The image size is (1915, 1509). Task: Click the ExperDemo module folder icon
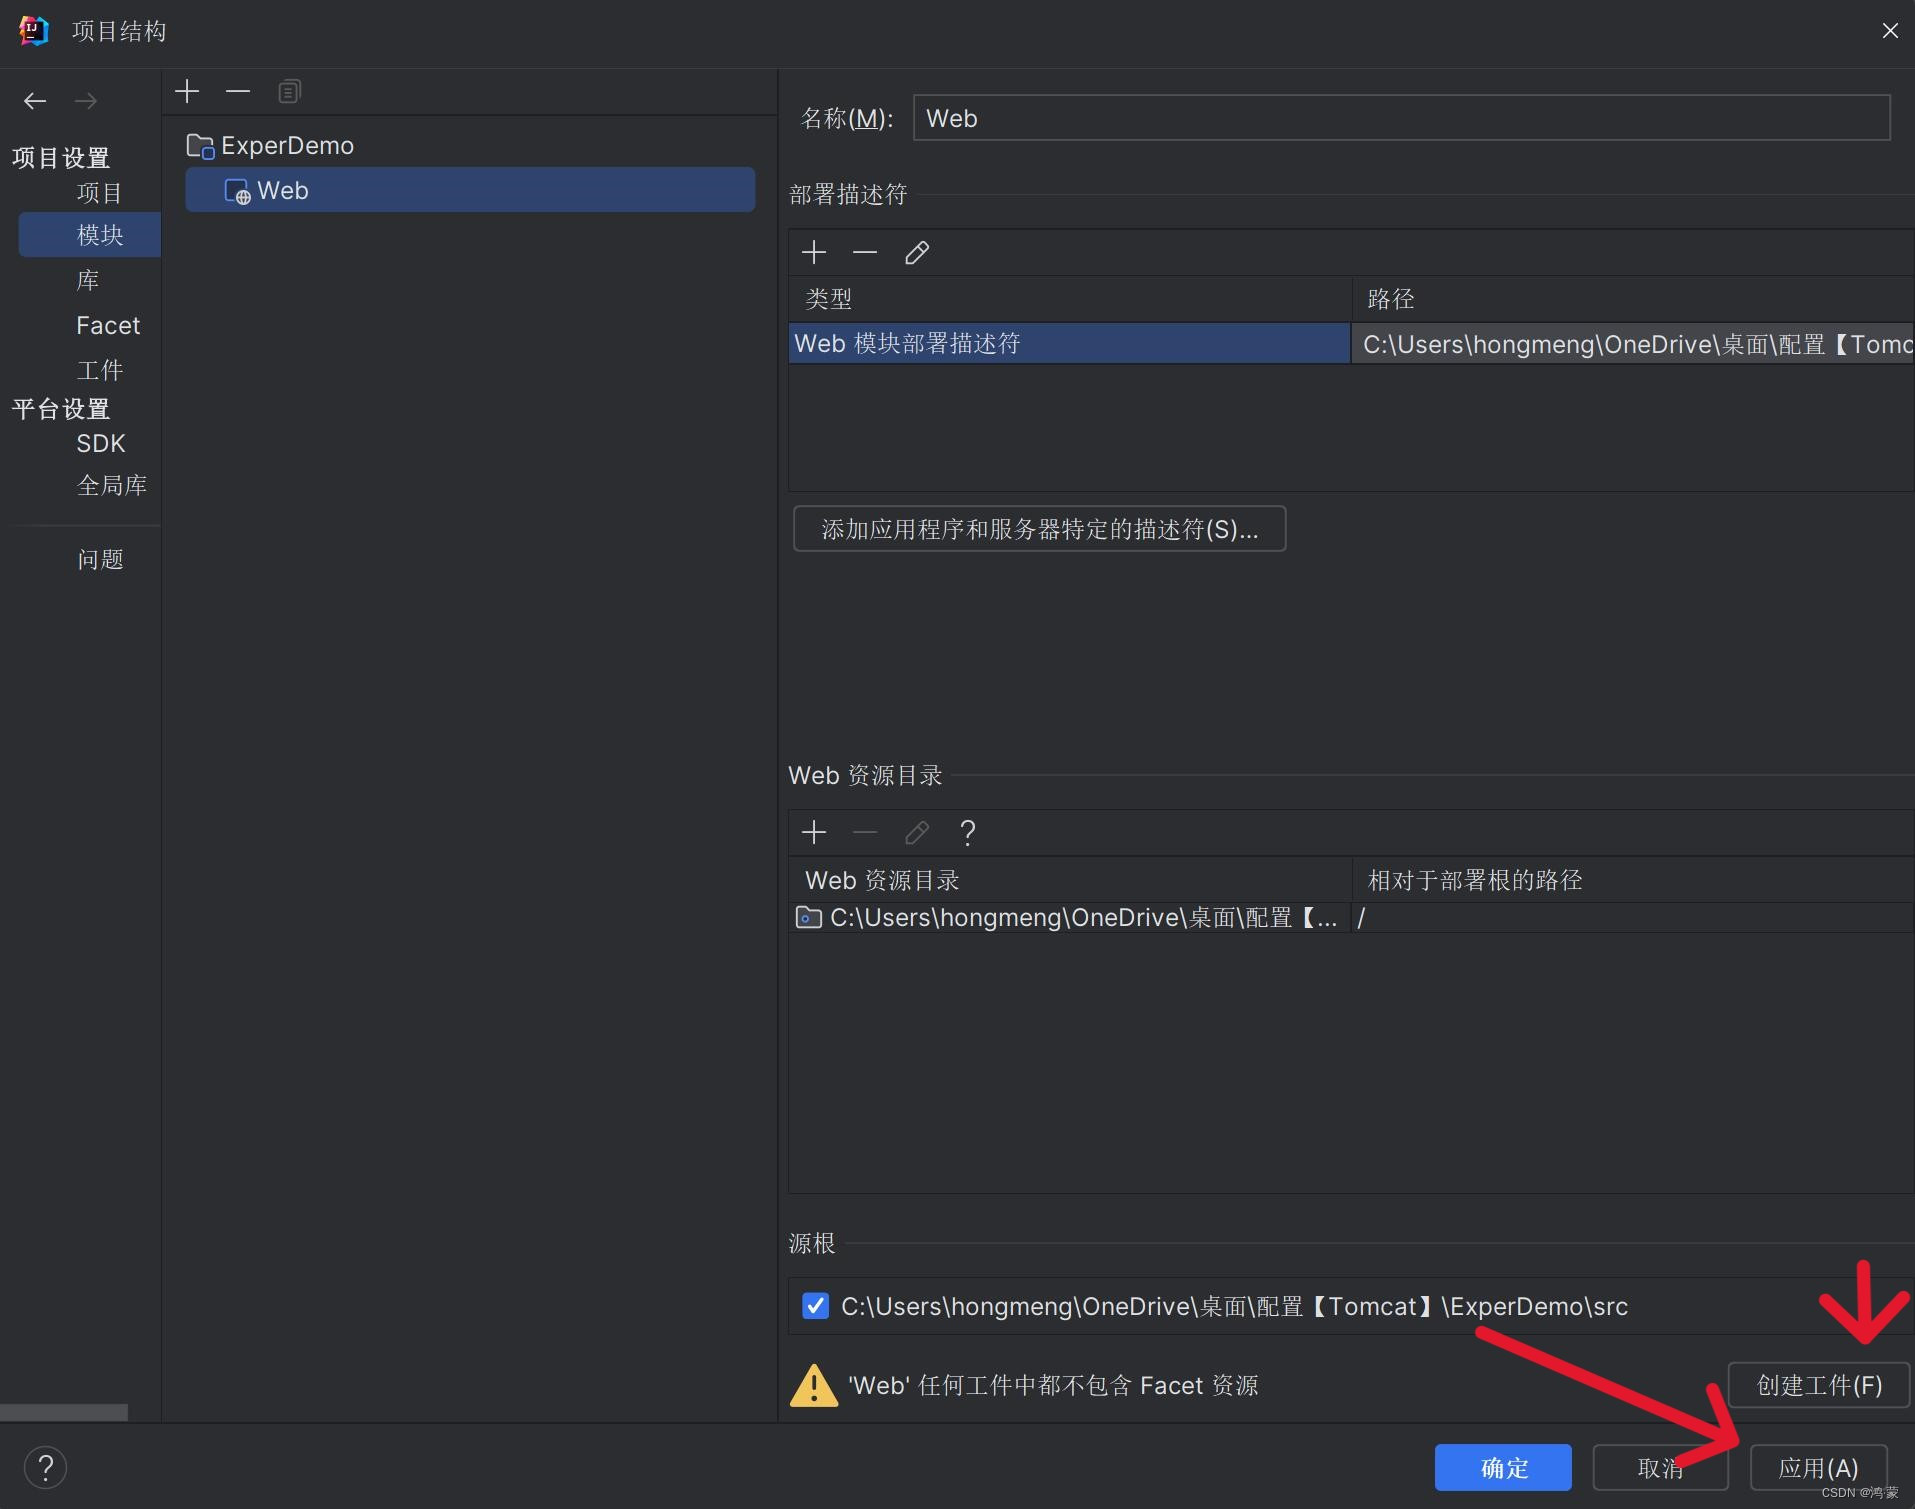pos(200,147)
